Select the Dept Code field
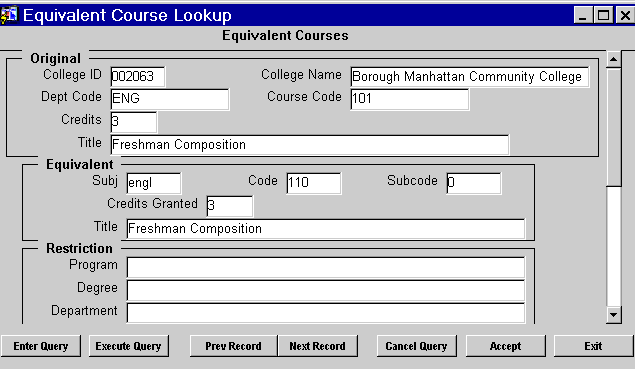Image resolution: width=635 pixels, height=369 pixels. point(170,99)
